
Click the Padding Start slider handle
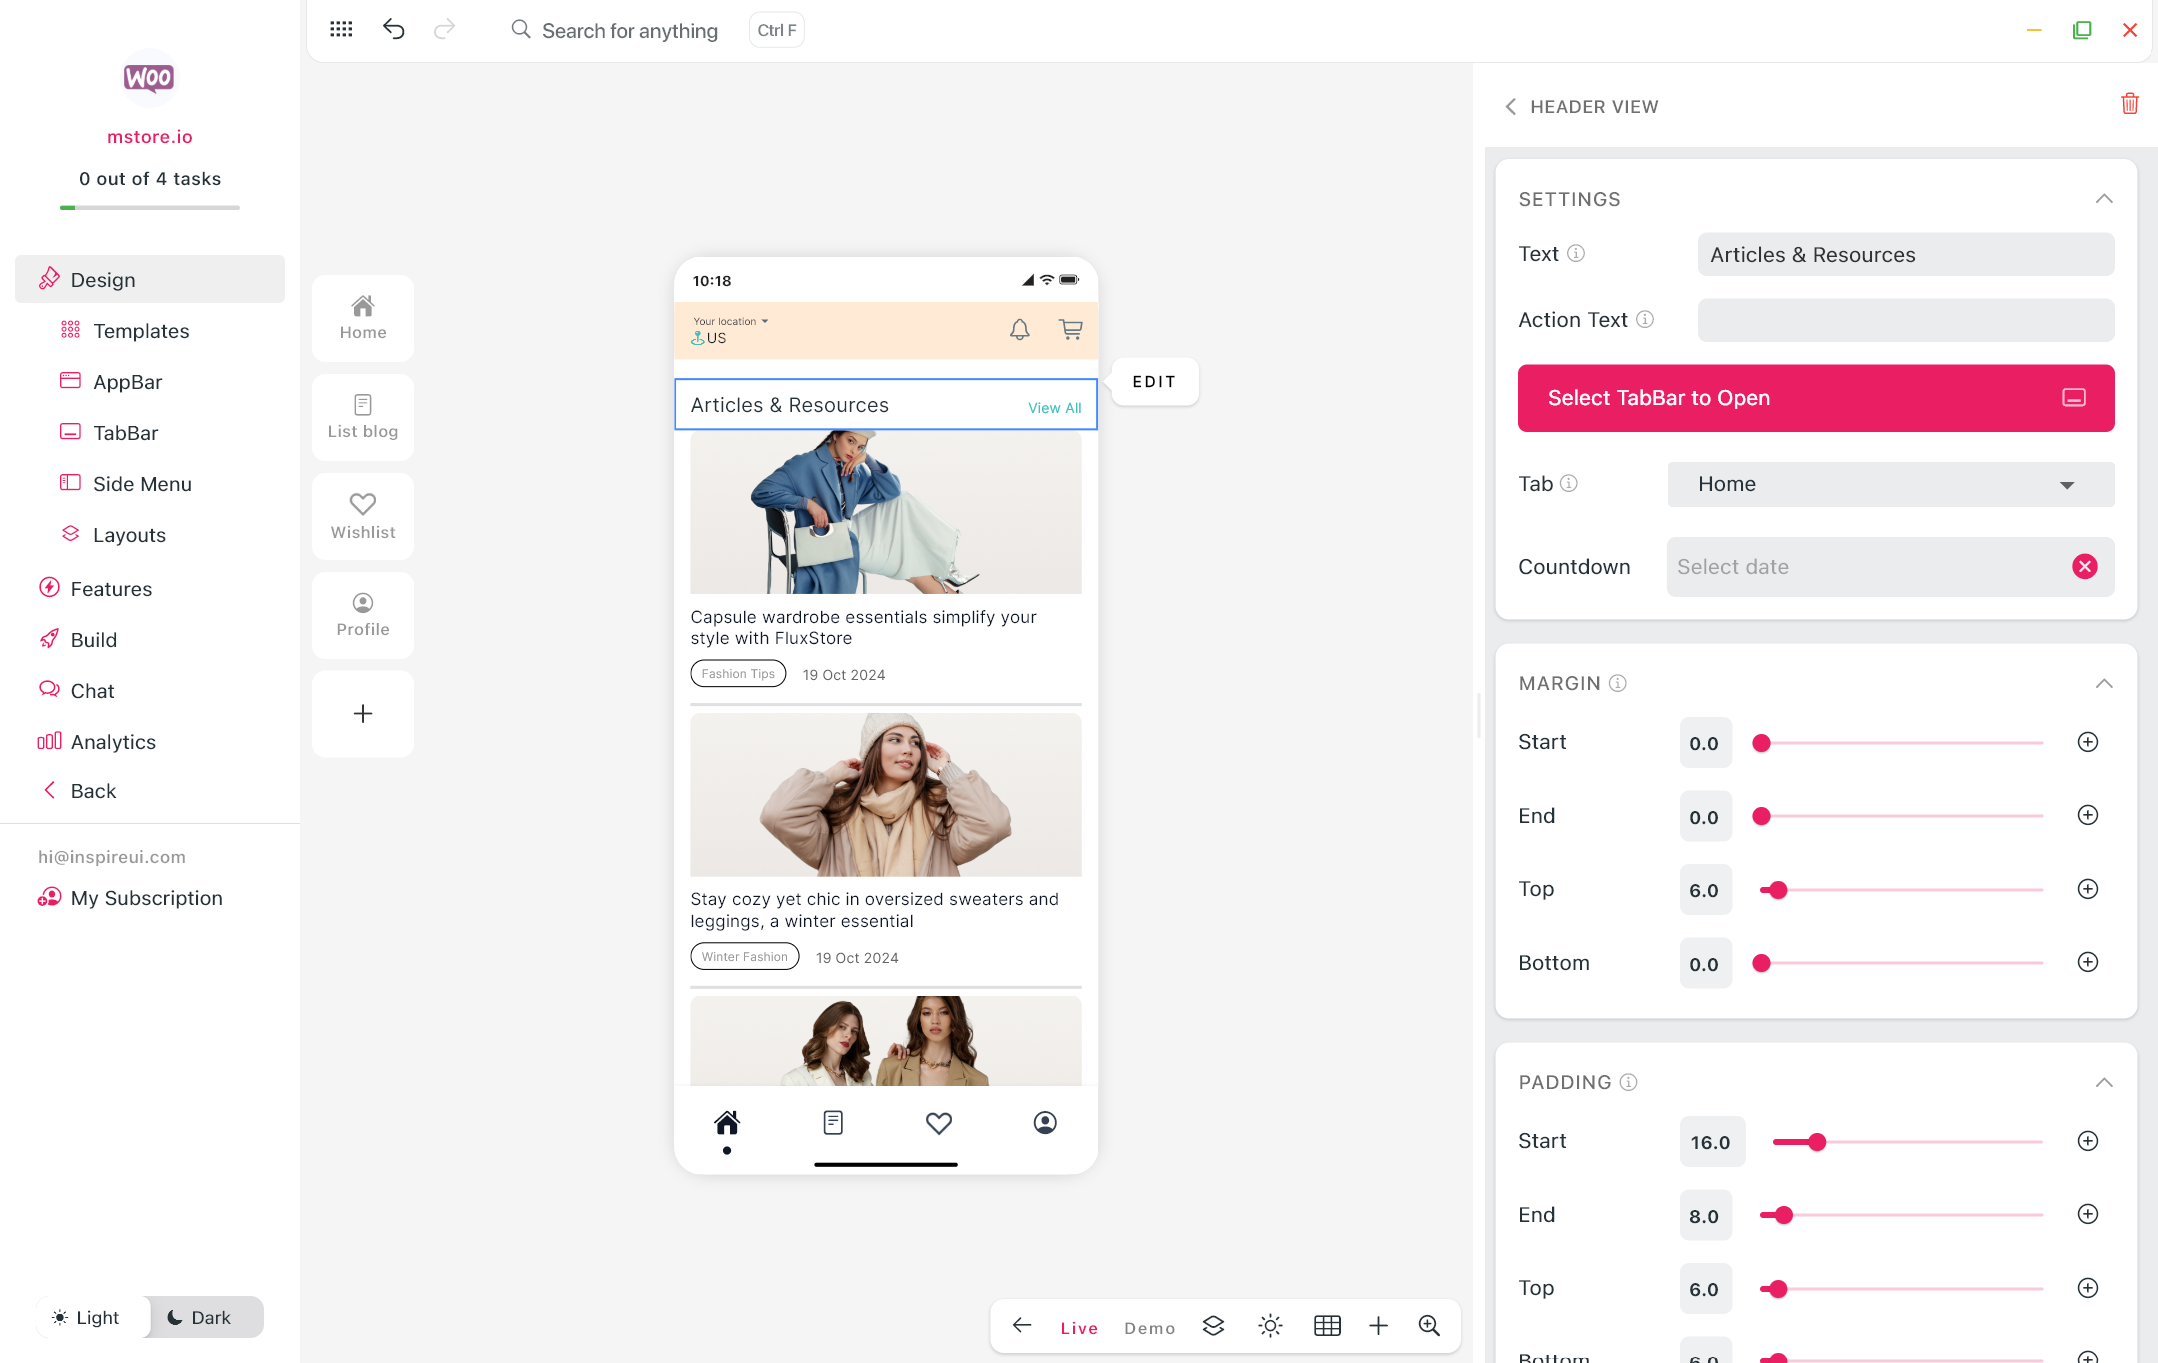coord(1817,1142)
